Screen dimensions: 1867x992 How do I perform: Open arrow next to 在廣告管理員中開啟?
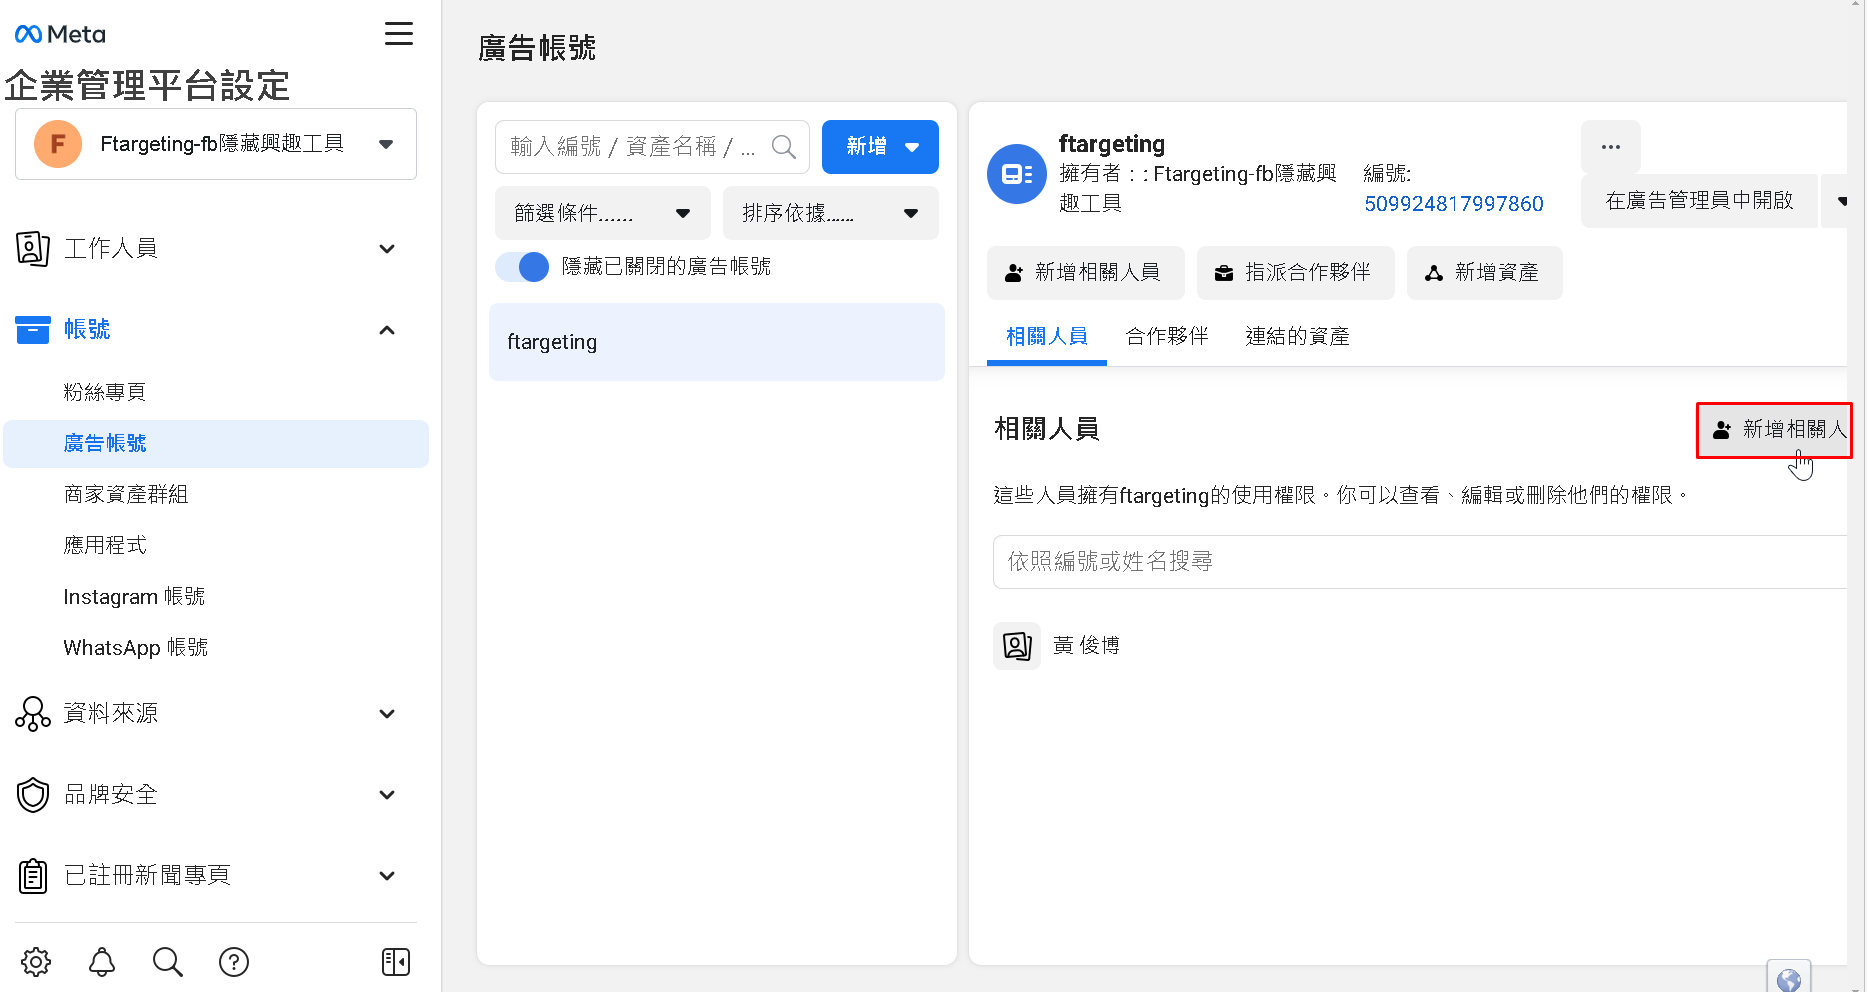click(x=1838, y=201)
